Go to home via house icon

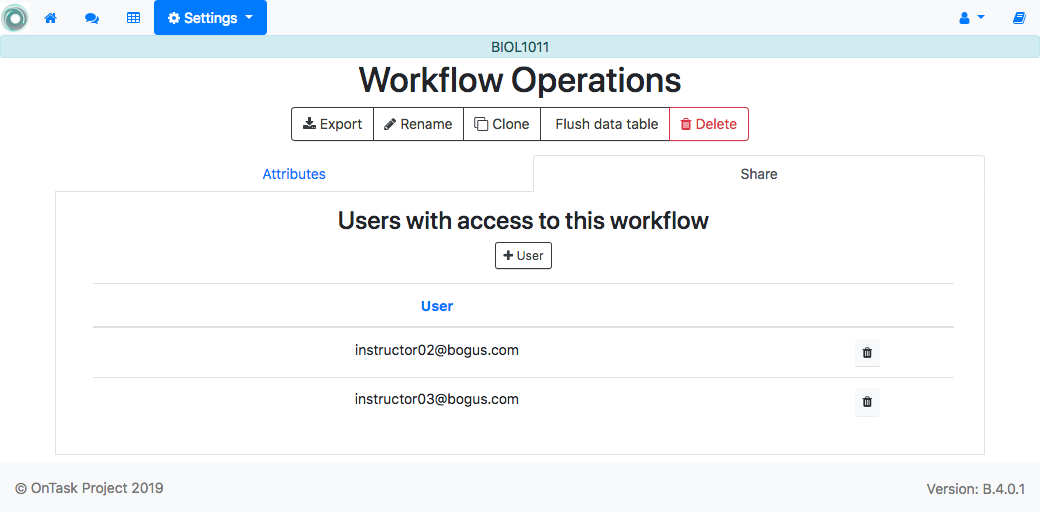coord(50,19)
